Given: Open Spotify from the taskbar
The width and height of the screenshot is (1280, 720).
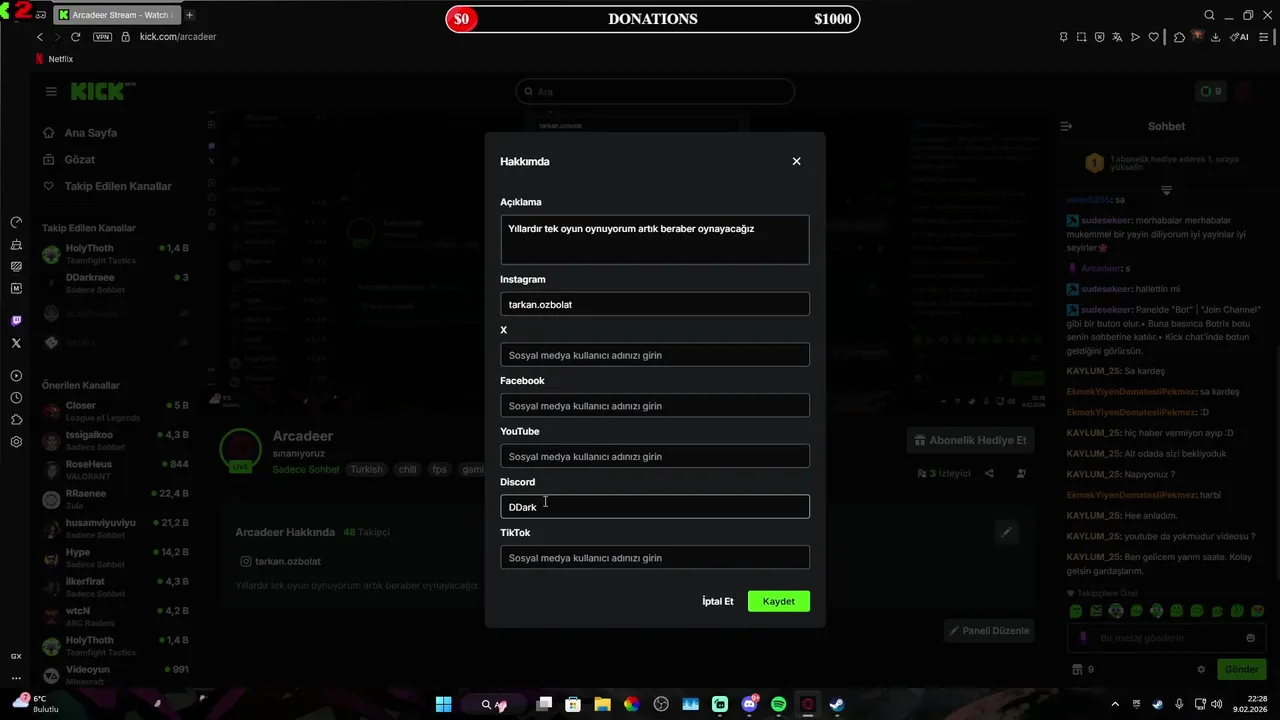Looking at the screenshot, I should [x=778, y=704].
